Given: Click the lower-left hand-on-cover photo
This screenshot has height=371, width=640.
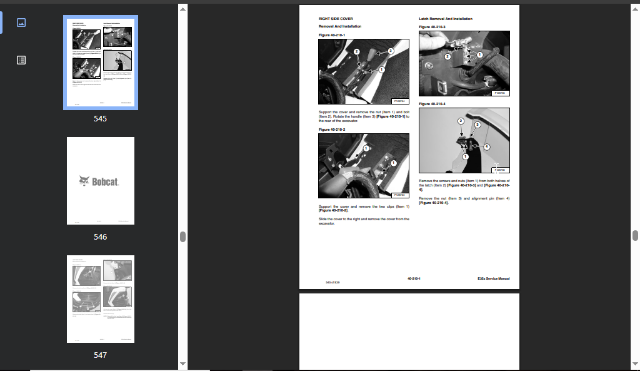Looking at the screenshot, I should (x=364, y=166).
